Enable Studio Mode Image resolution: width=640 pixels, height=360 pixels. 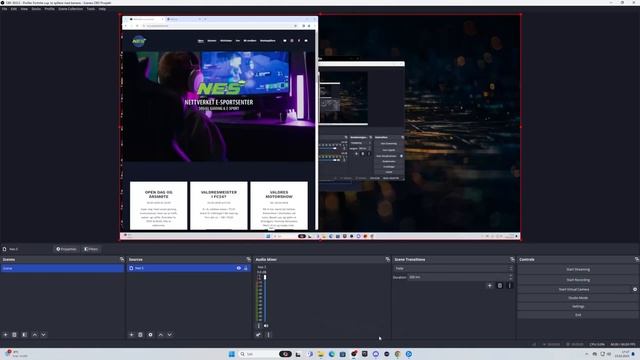click(578, 298)
